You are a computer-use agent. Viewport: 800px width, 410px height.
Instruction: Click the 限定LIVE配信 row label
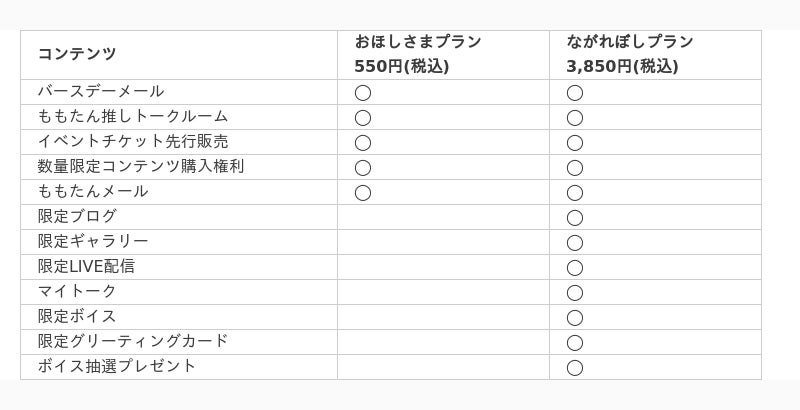click(86, 266)
